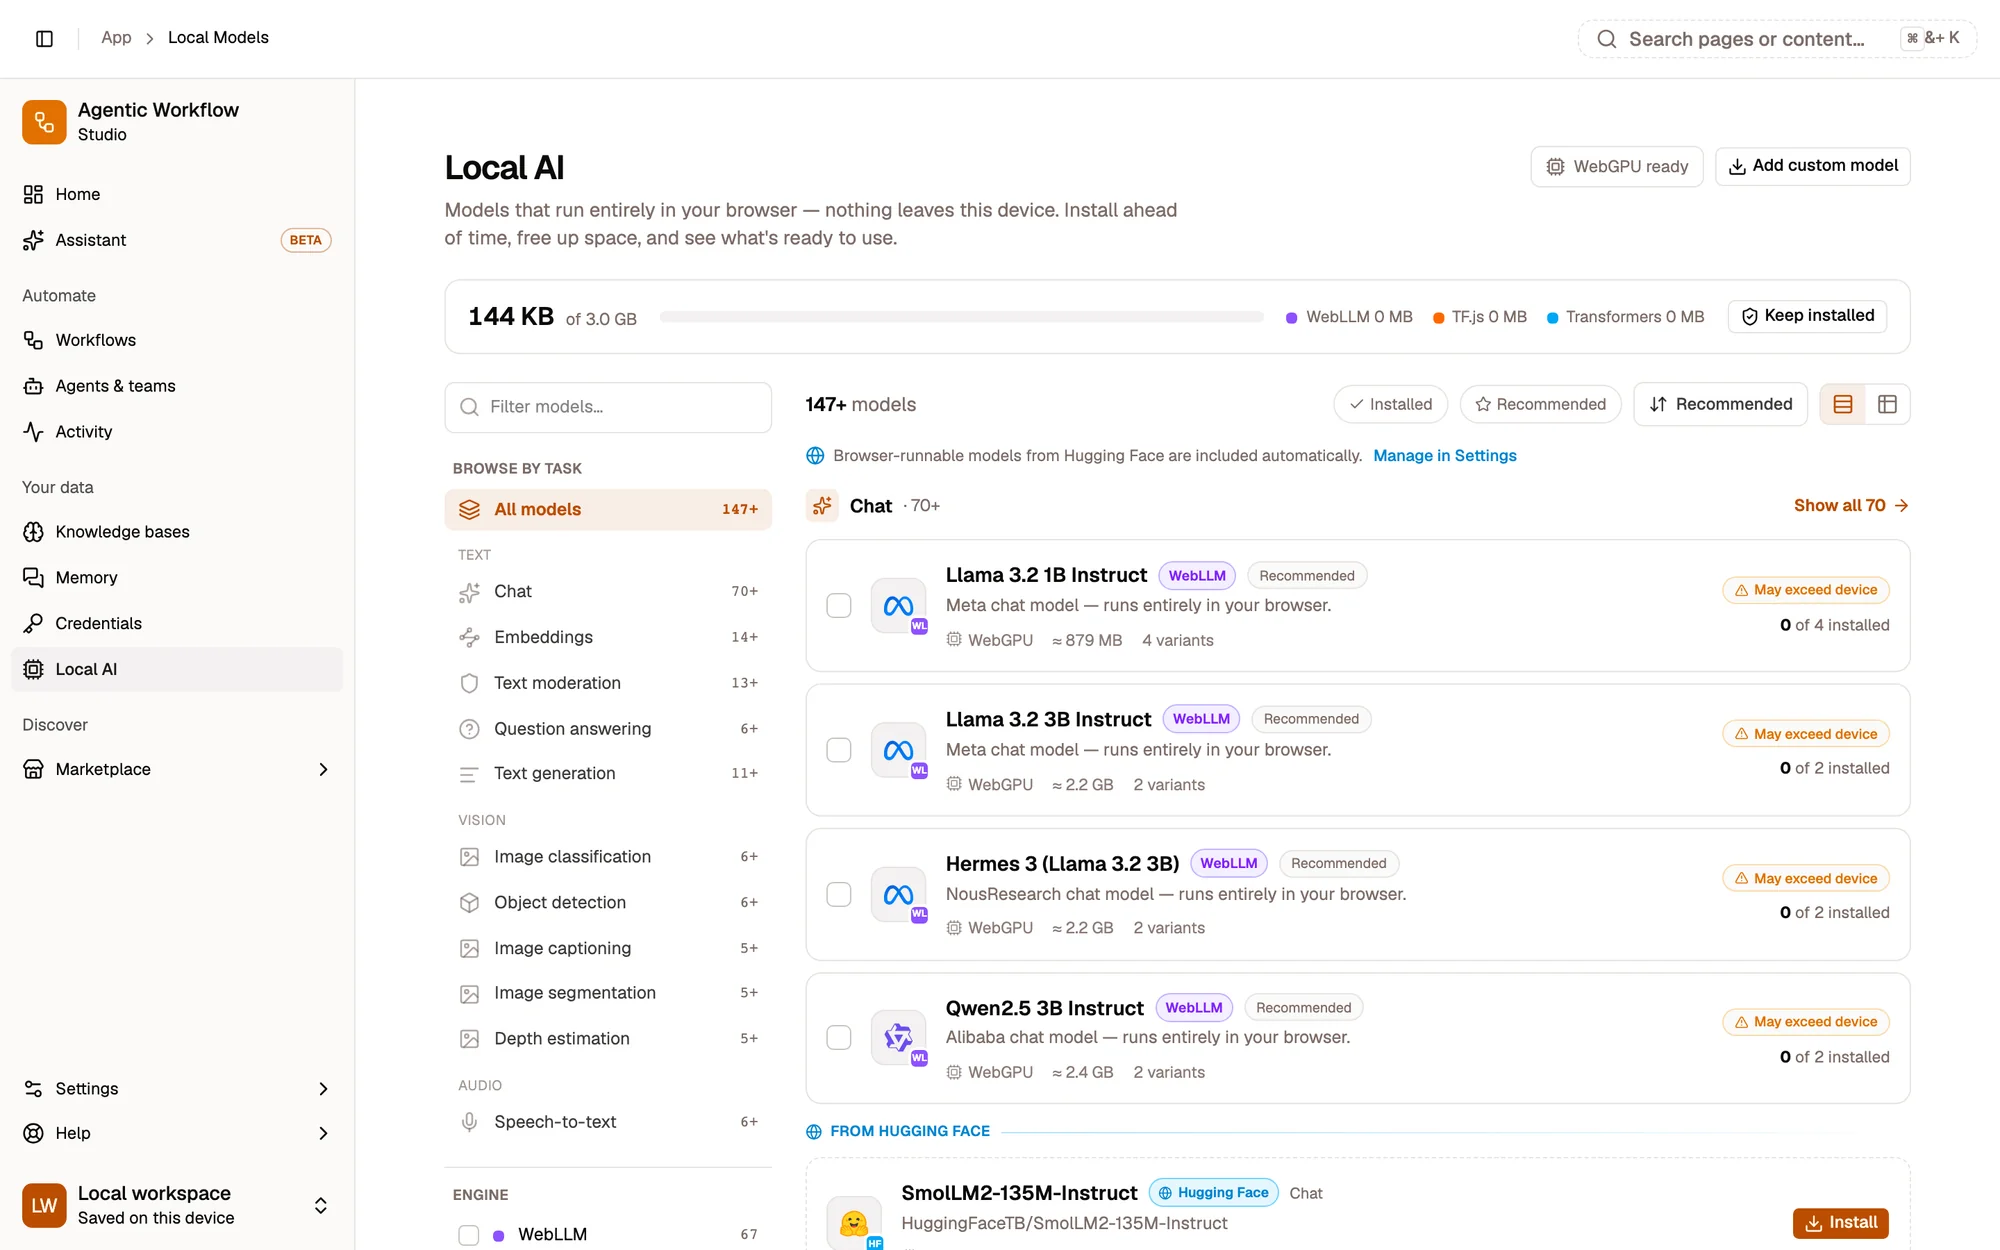The height and width of the screenshot is (1250, 2000).
Task: Click the SmolLM2 Hugging Face emoji icon
Action: (854, 1223)
